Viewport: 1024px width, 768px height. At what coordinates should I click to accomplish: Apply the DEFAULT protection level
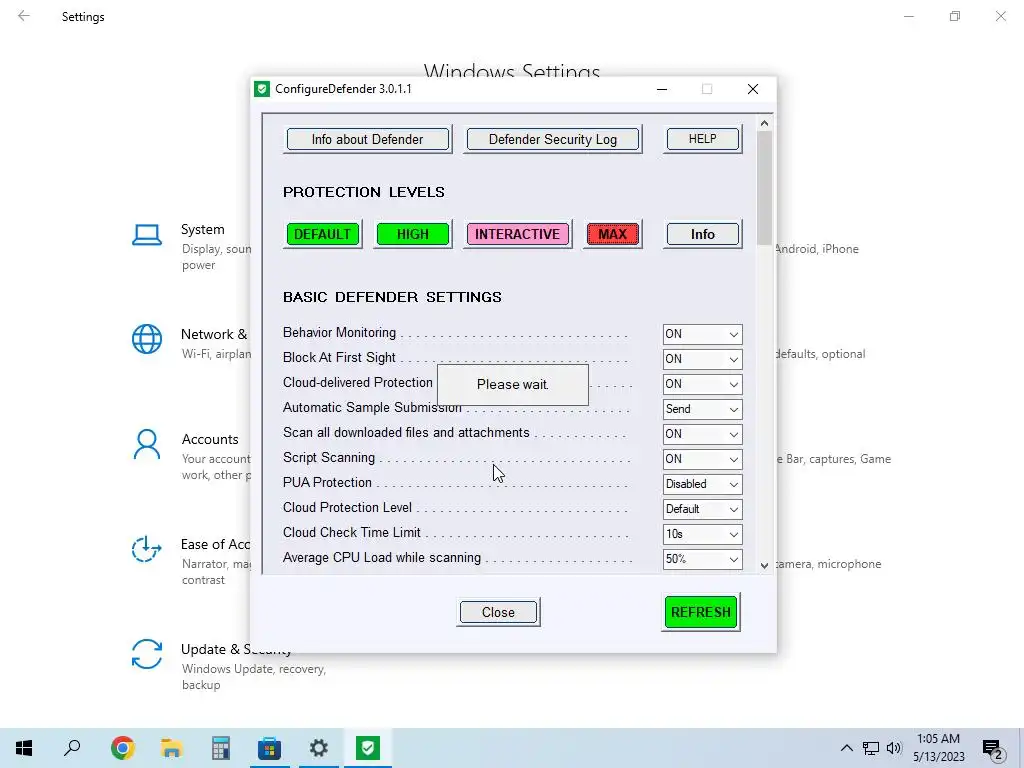[x=323, y=234]
